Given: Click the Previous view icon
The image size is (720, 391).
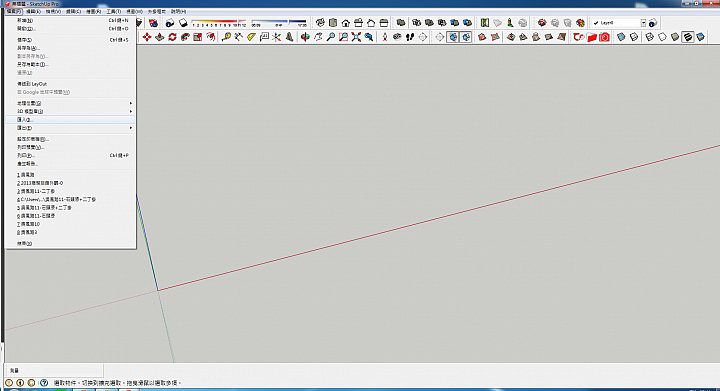Looking at the screenshot, I should point(369,37).
